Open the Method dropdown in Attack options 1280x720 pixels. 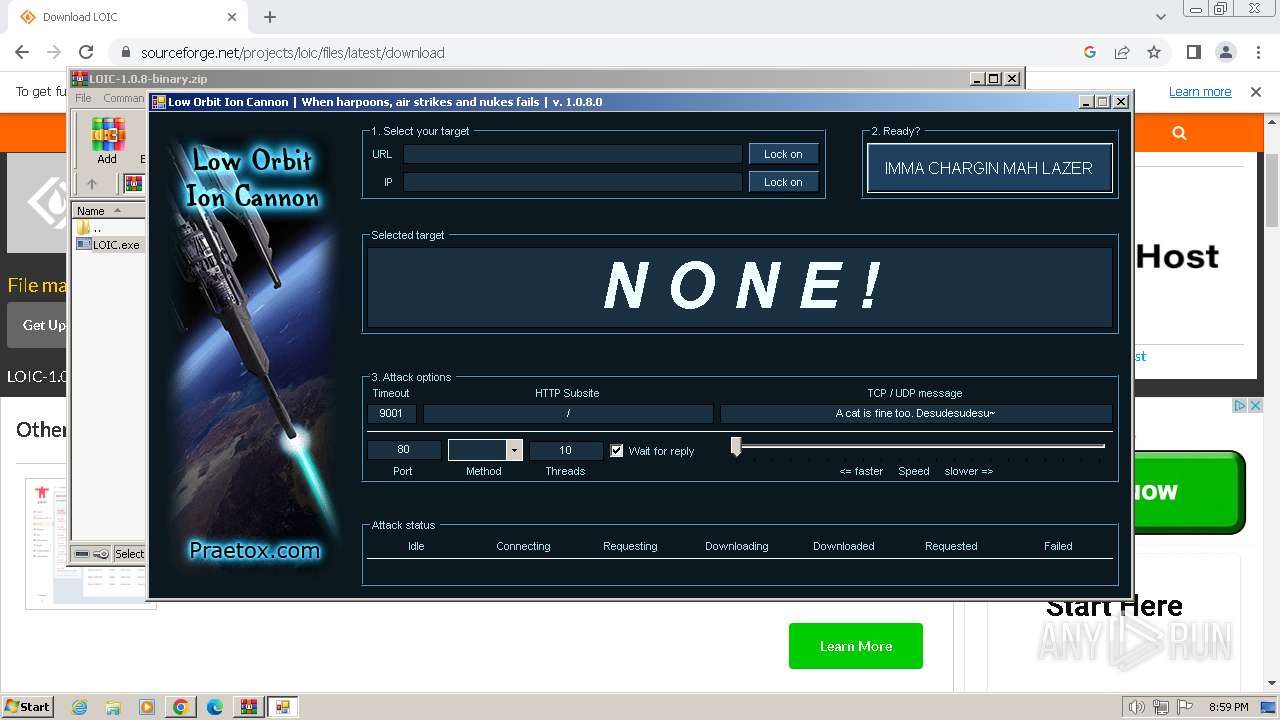(x=514, y=450)
